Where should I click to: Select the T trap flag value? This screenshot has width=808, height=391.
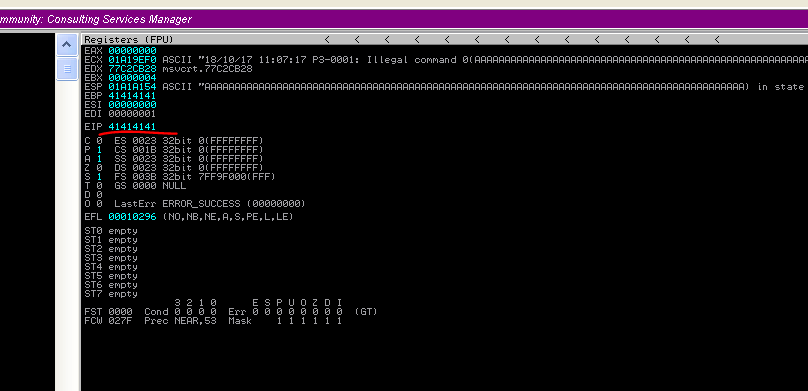99,185
